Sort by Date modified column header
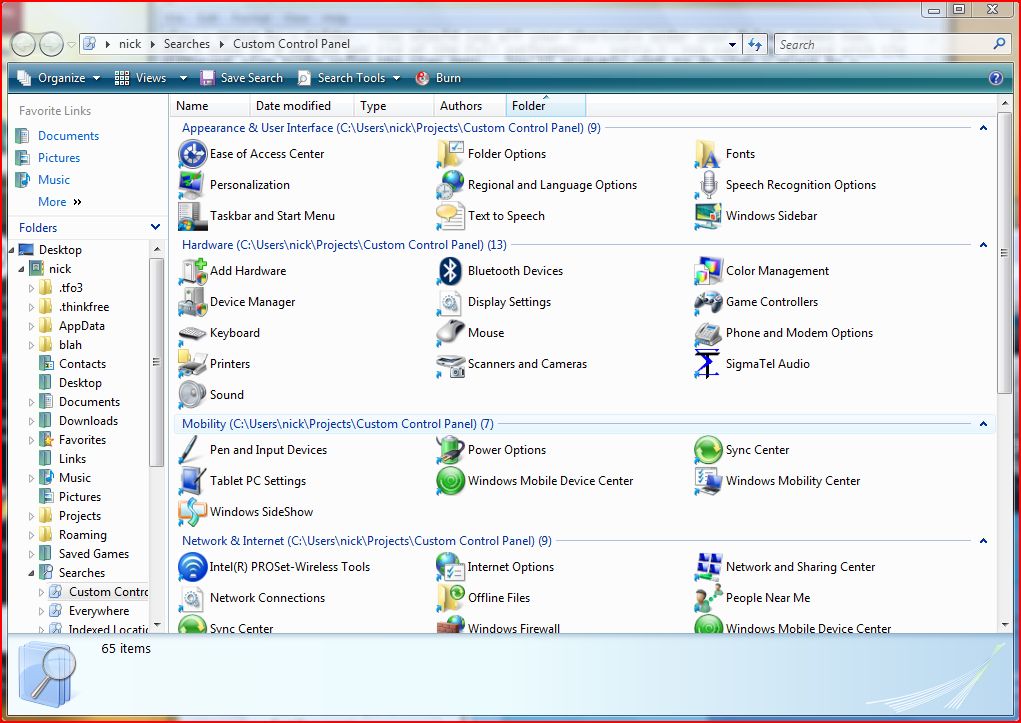Screen dimensions: 1021x723 [x=301, y=106]
